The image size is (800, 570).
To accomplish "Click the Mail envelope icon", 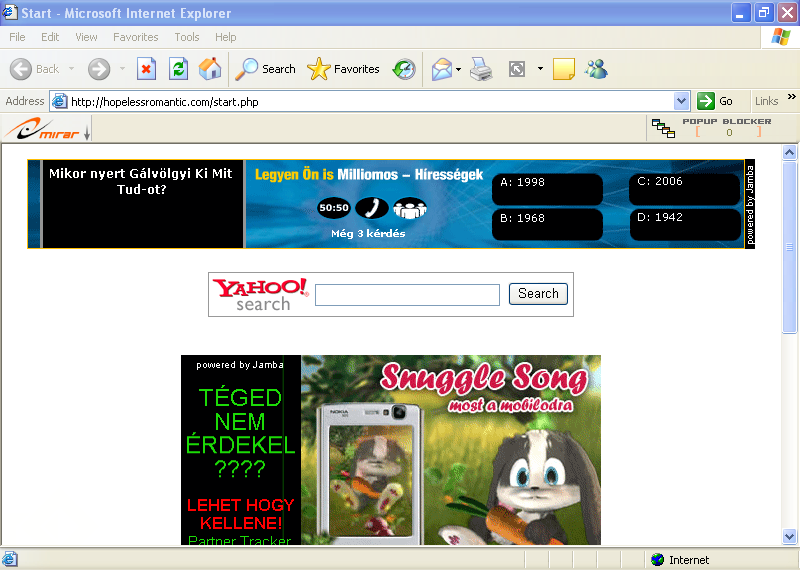I will 442,69.
